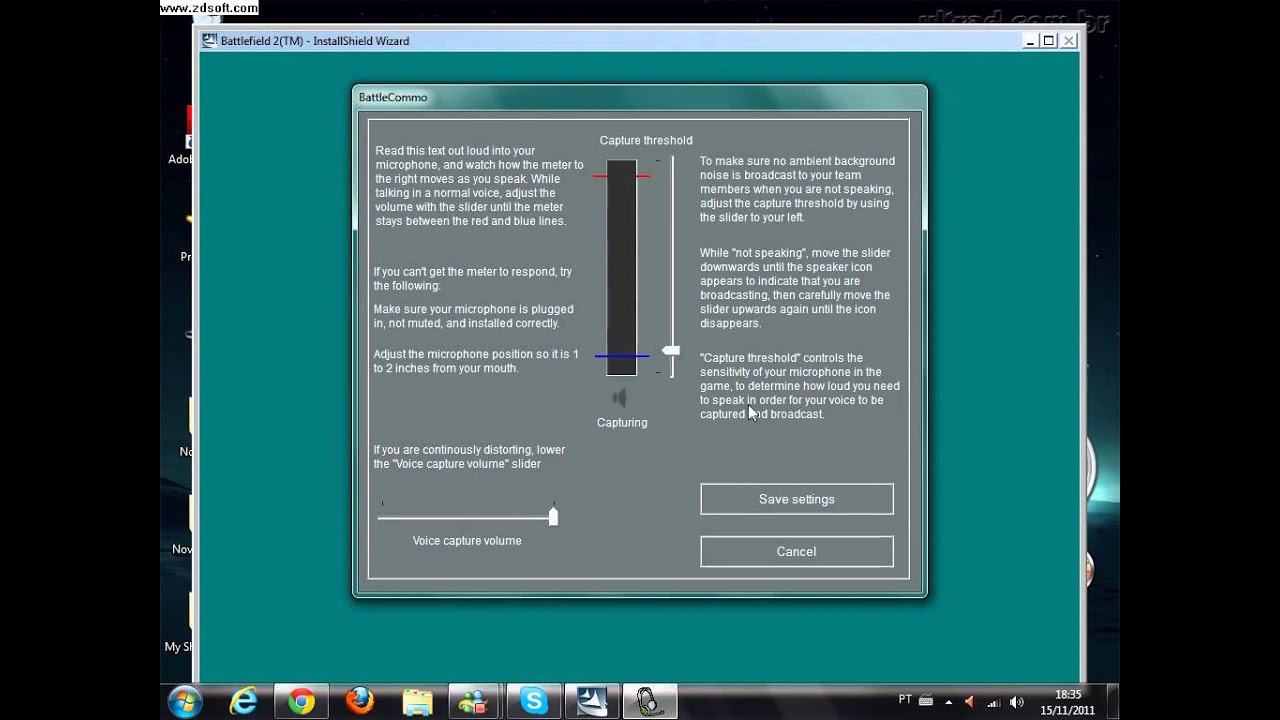Open Firefox from the taskbar
This screenshot has height=720, width=1280.
[x=359, y=701]
